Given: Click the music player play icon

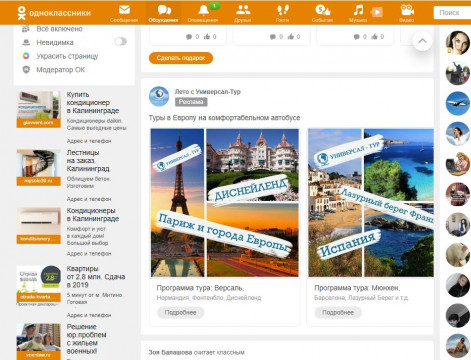Looking at the screenshot, I should (377, 12).
